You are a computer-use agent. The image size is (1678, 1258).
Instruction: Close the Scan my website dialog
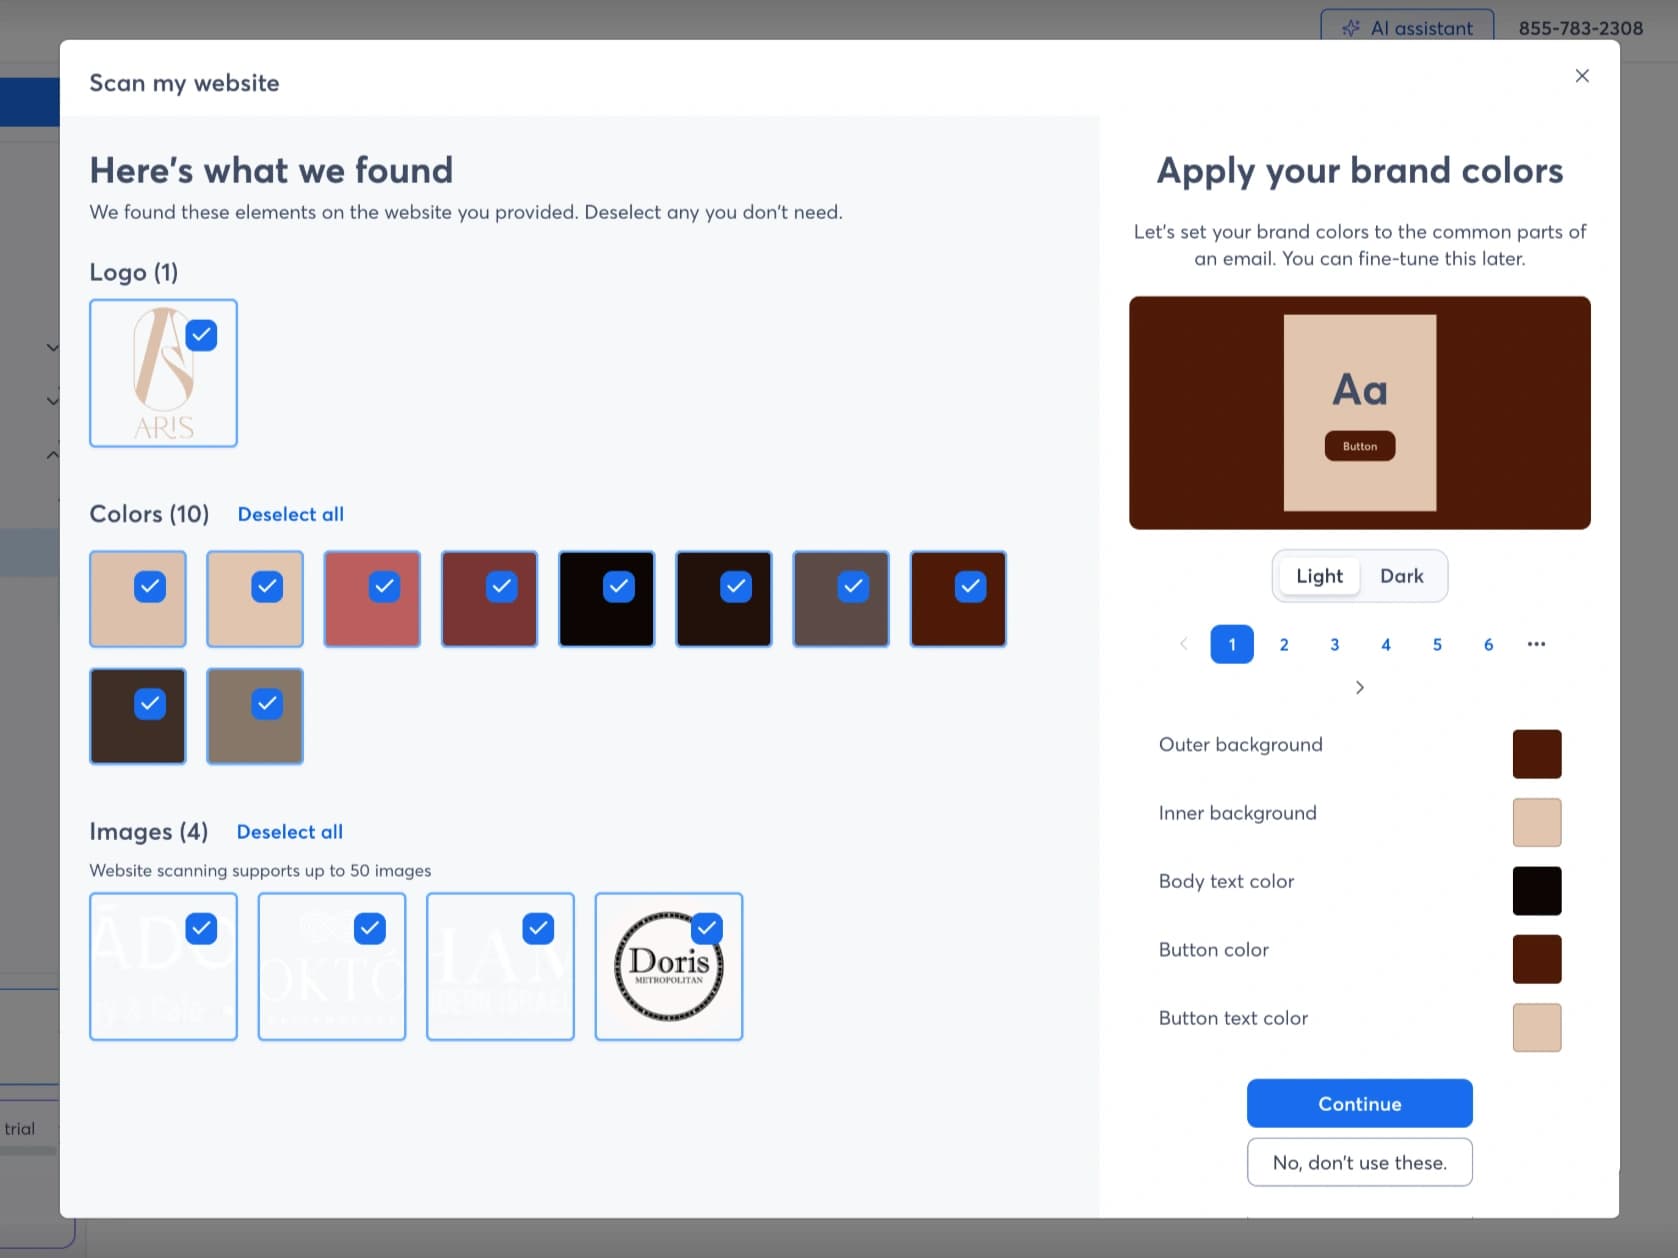click(x=1582, y=76)
